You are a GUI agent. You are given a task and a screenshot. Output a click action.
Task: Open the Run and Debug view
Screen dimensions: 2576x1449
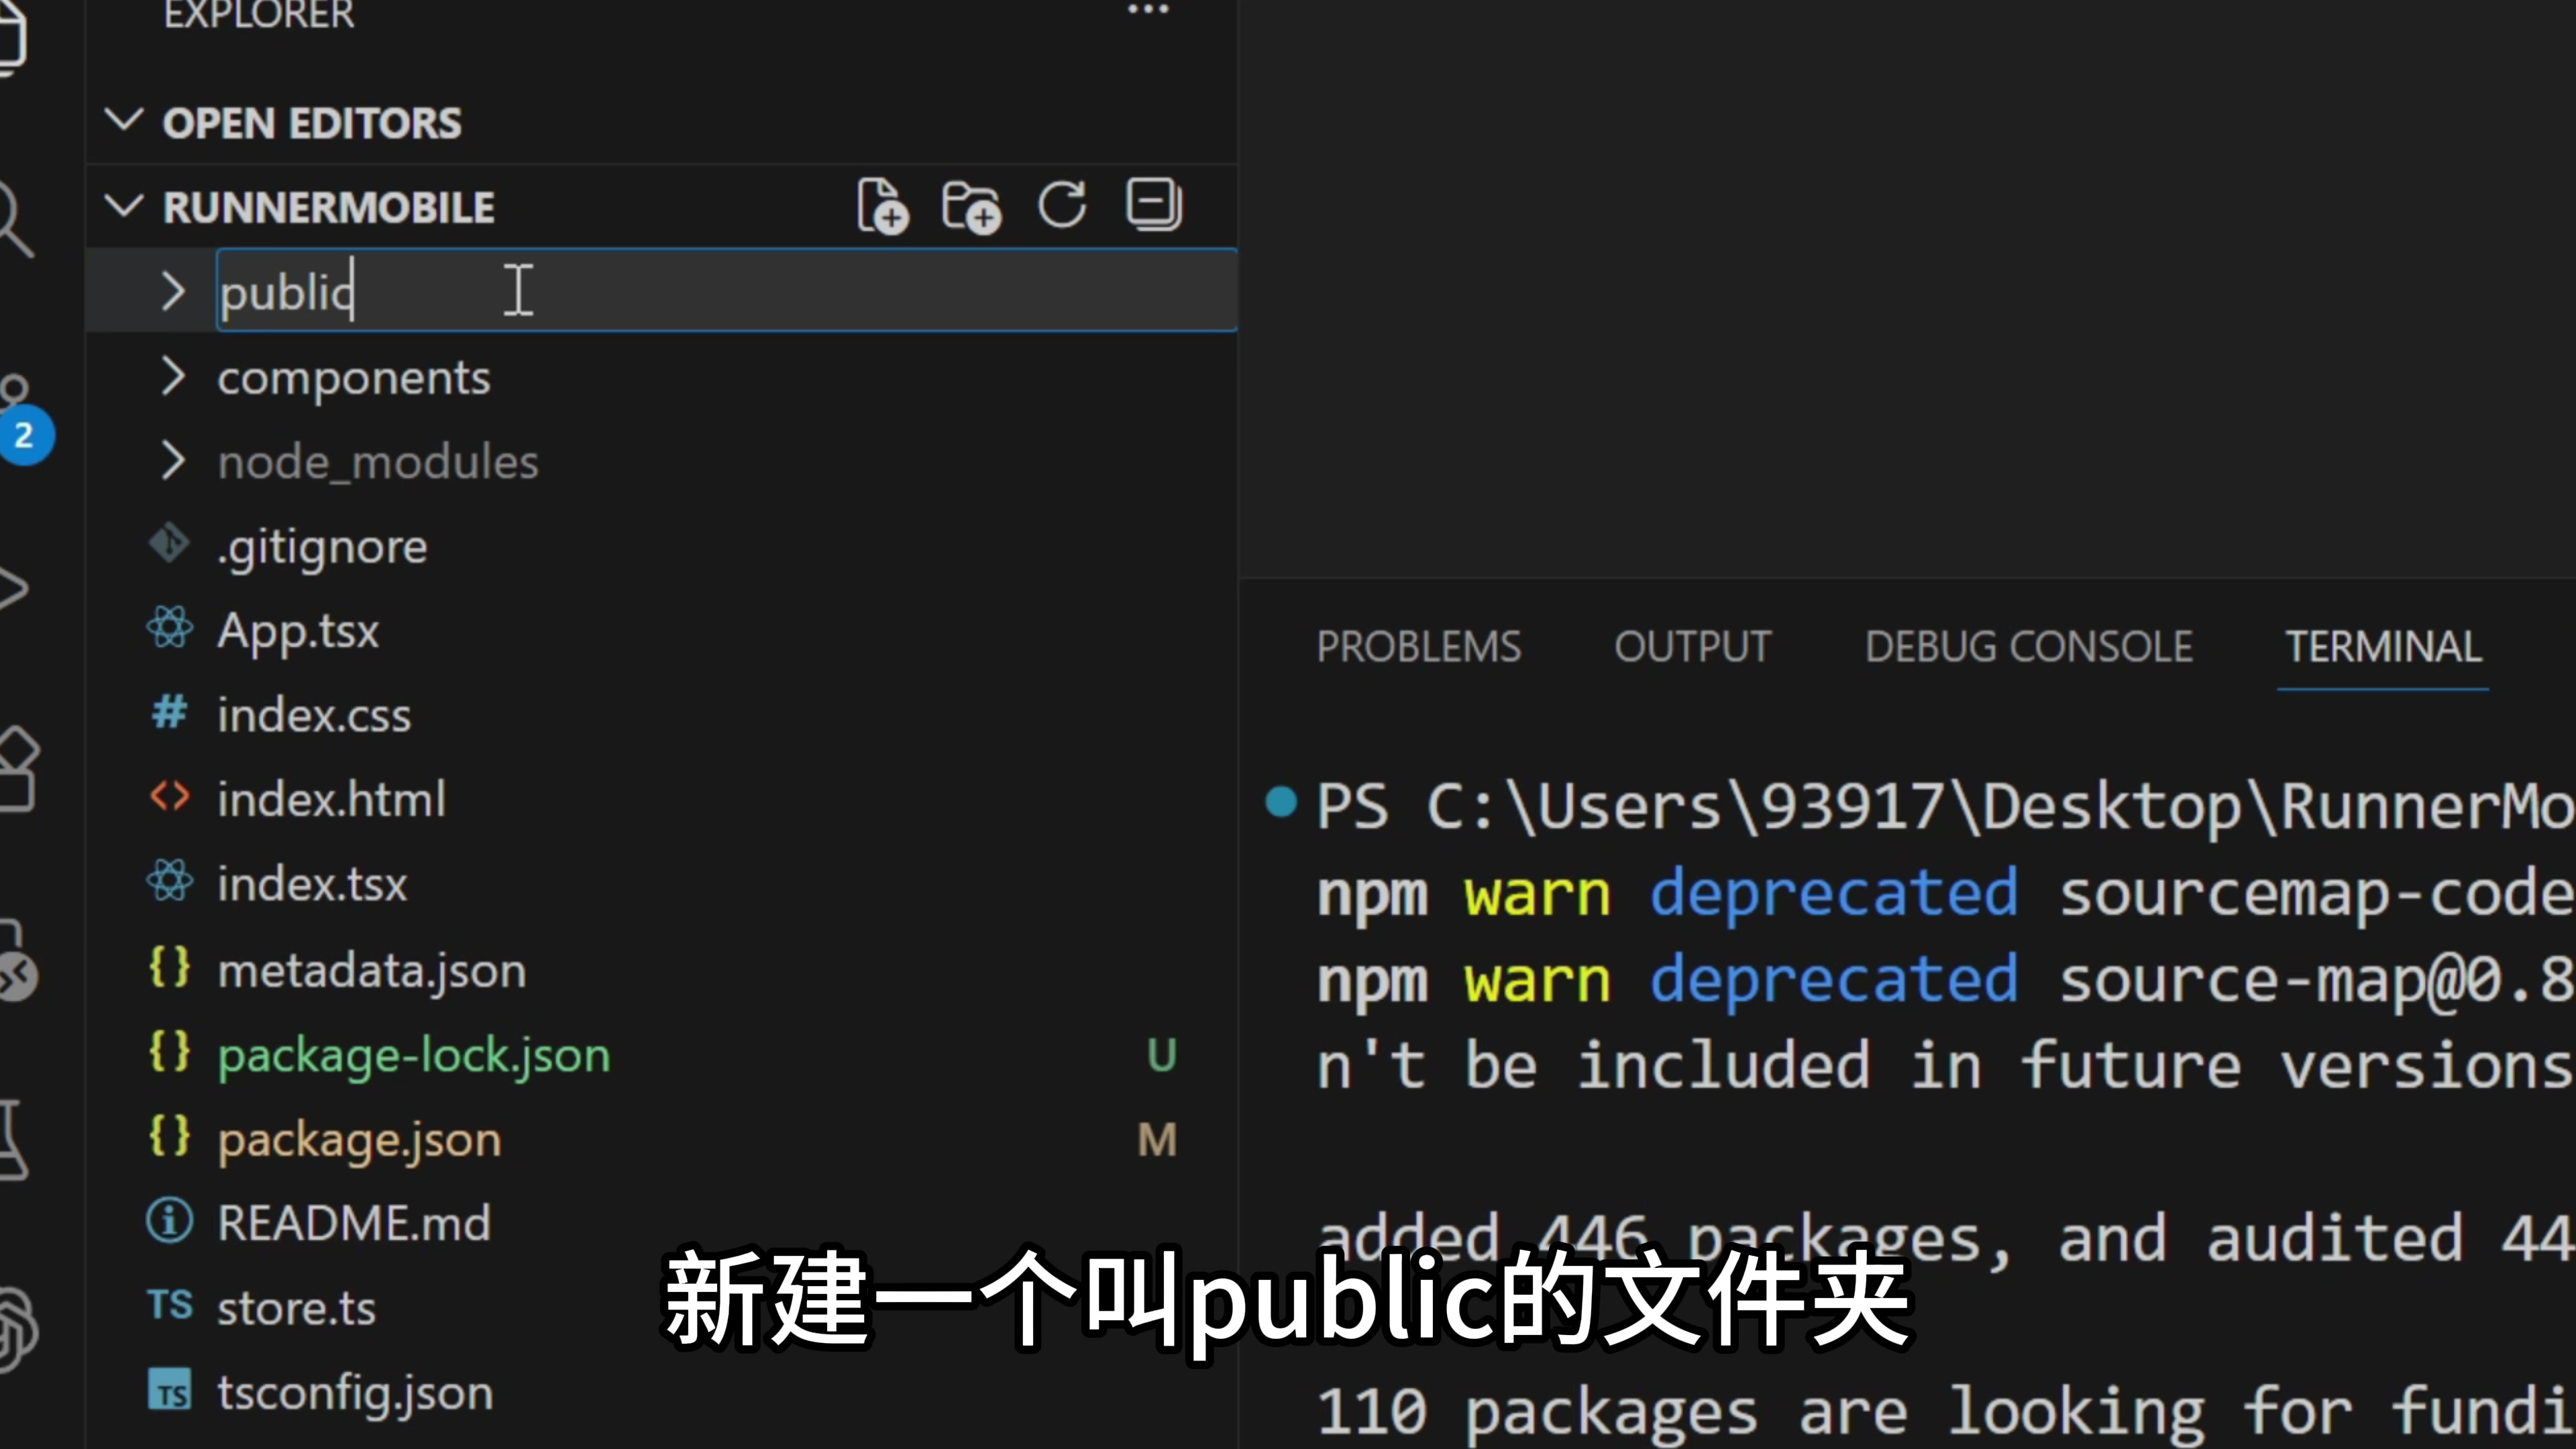(x=12, y=588)
